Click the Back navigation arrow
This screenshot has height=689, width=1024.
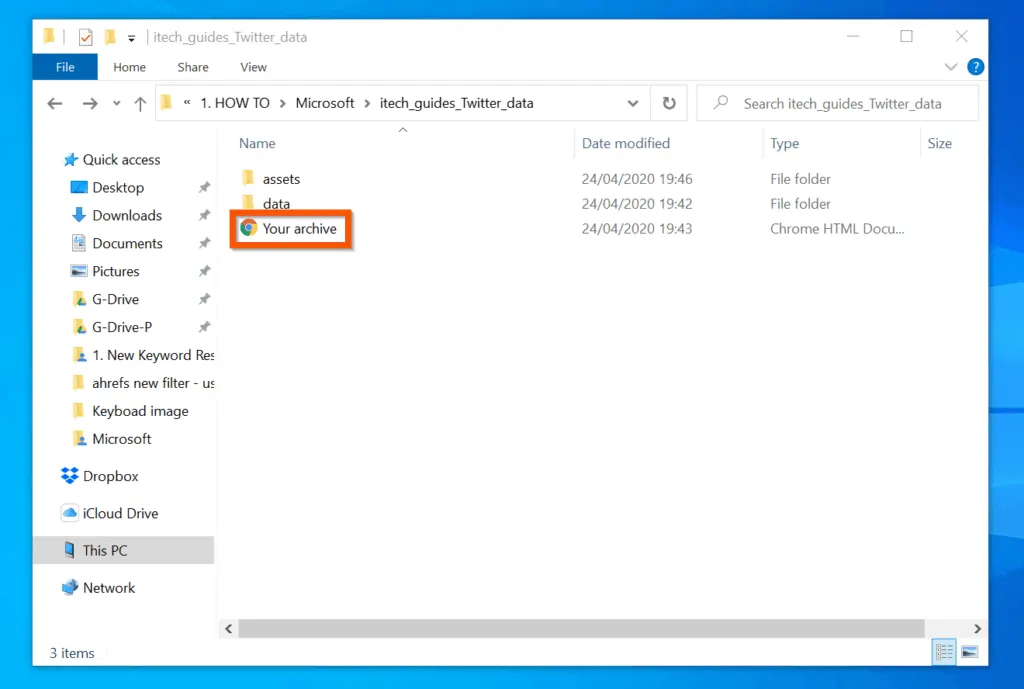tap(55, 103)
